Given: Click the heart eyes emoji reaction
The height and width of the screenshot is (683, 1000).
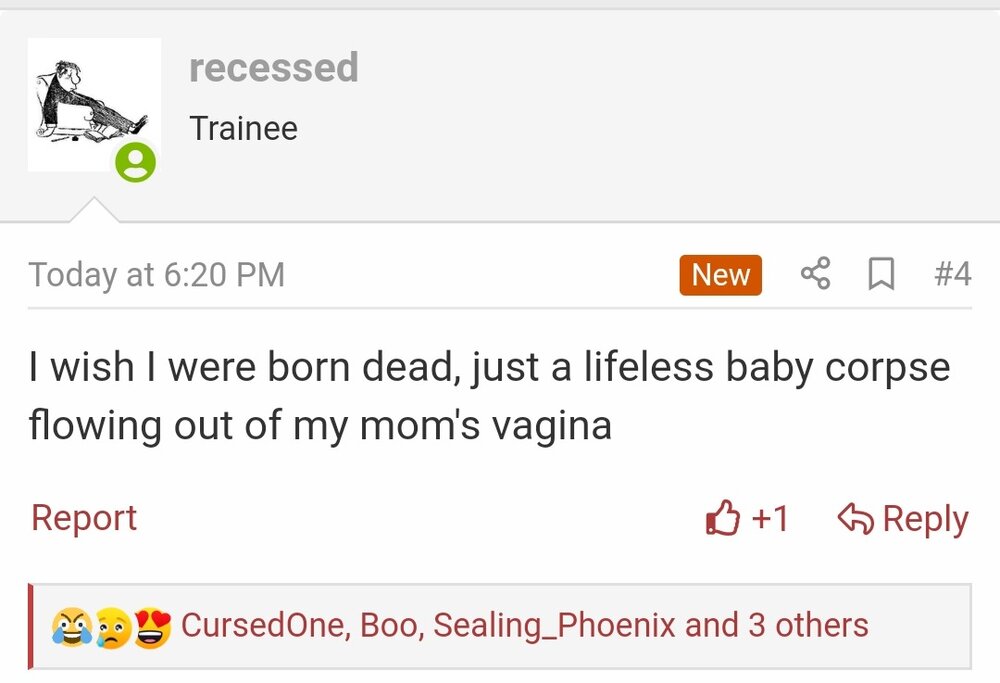Looking at the screenshot, I should 152,627.
